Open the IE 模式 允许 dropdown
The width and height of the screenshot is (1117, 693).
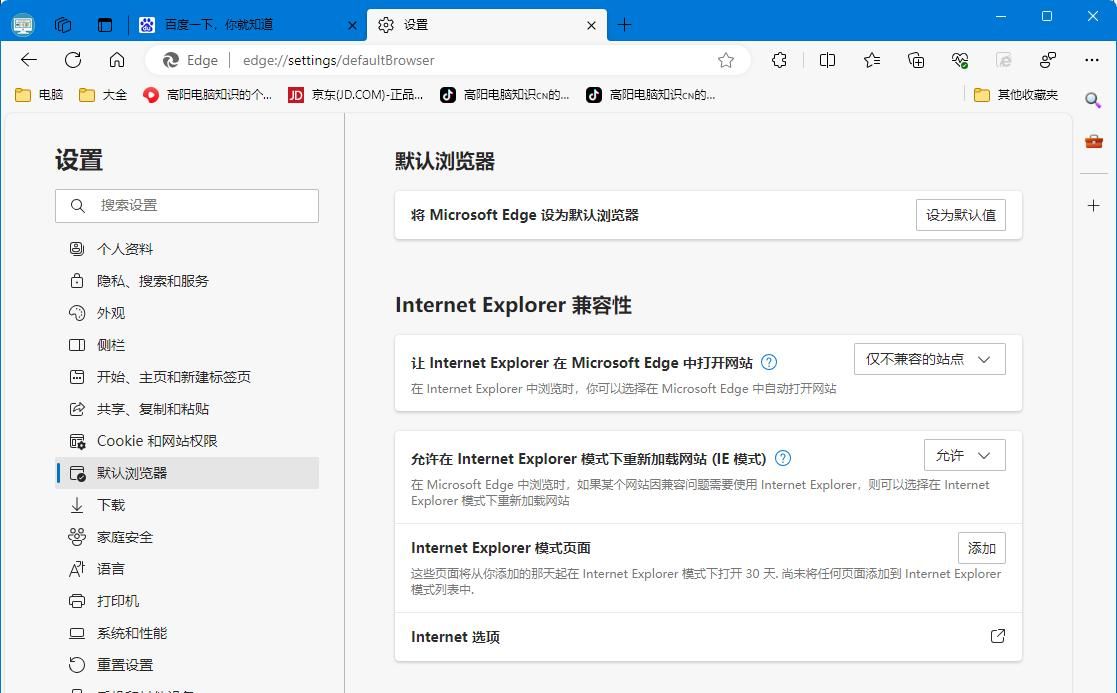coord(963,455)
